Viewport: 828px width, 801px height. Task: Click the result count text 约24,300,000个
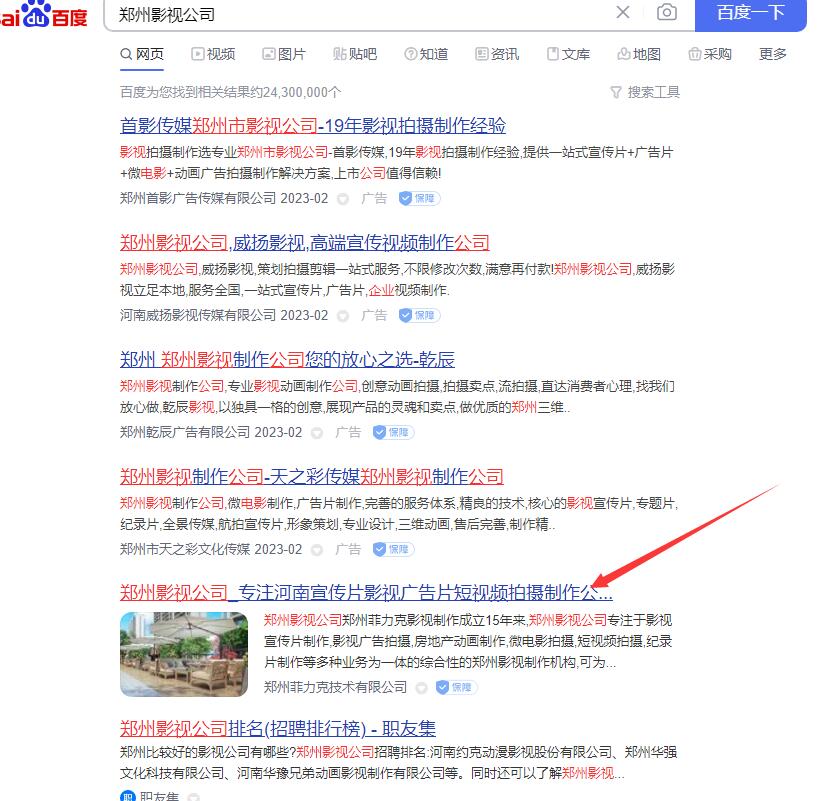[296, 92]
